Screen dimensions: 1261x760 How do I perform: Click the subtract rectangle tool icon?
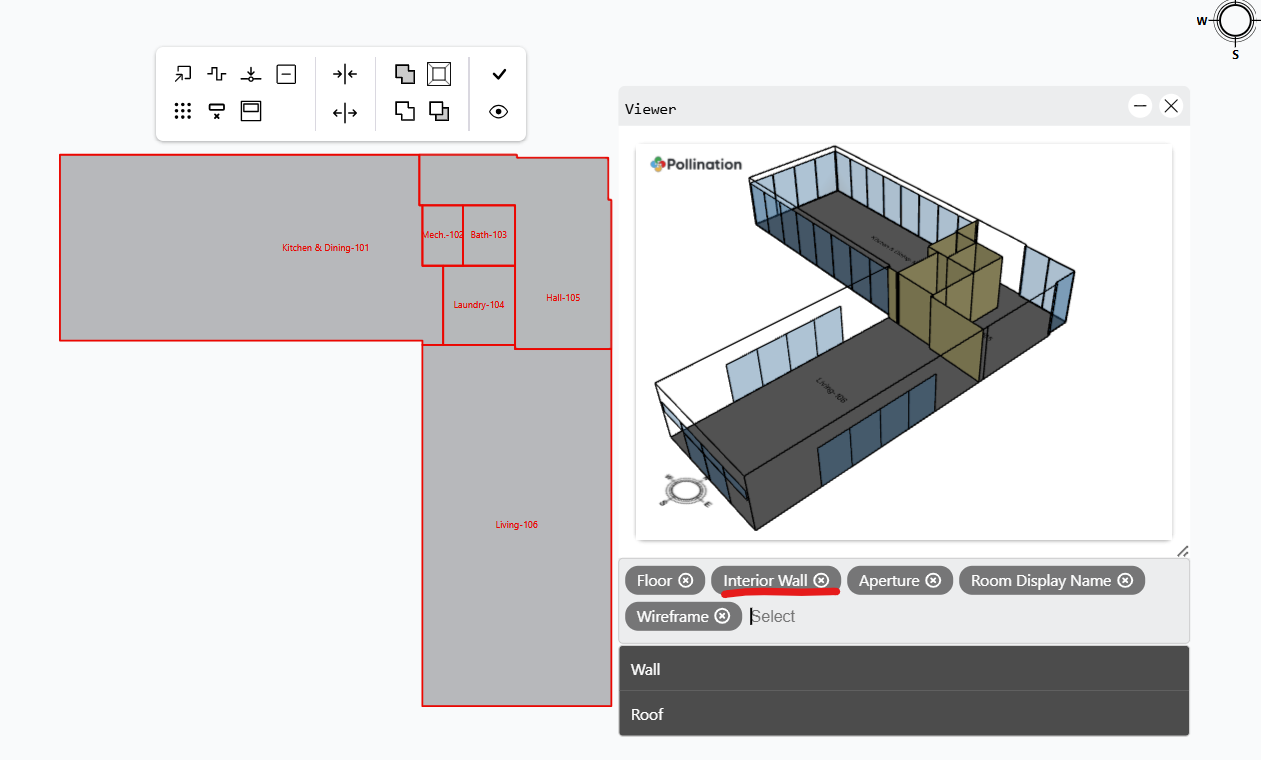point(286,73)
